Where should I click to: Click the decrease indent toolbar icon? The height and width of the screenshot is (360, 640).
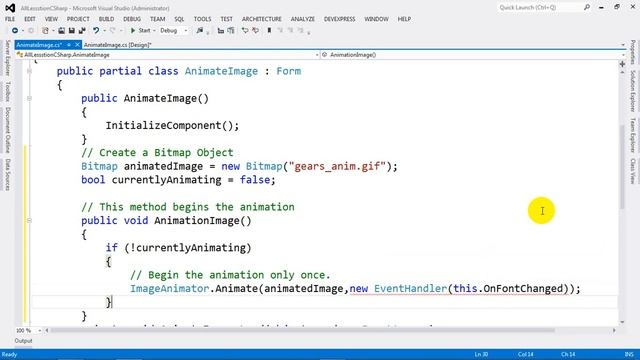(221, 31)
